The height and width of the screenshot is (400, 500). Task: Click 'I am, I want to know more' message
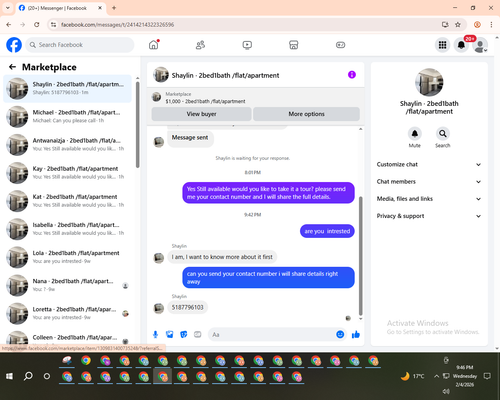(222, 257)
